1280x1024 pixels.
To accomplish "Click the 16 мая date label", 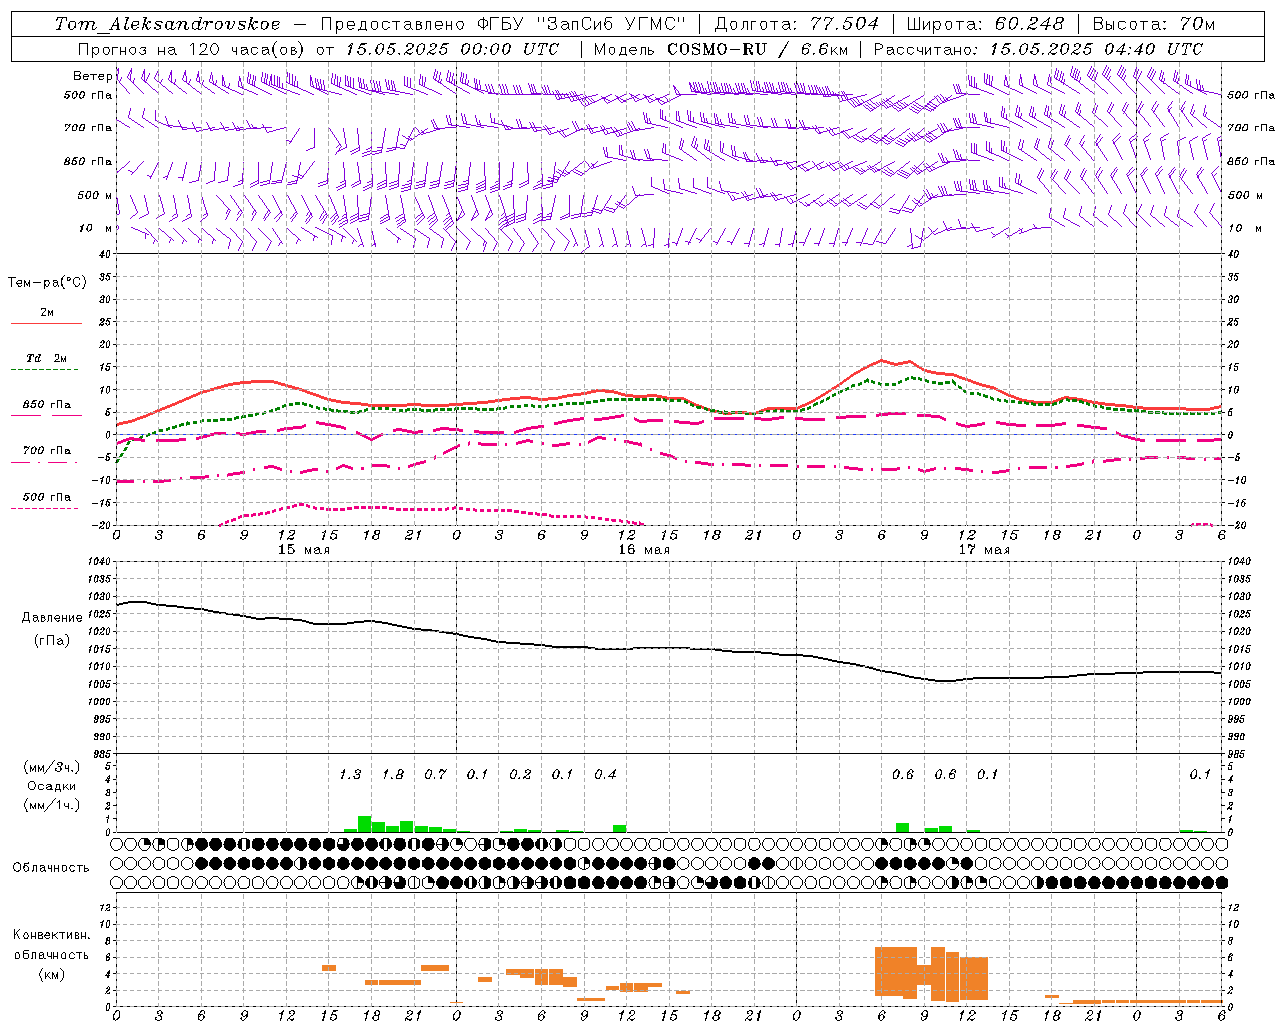I will 644,550.
